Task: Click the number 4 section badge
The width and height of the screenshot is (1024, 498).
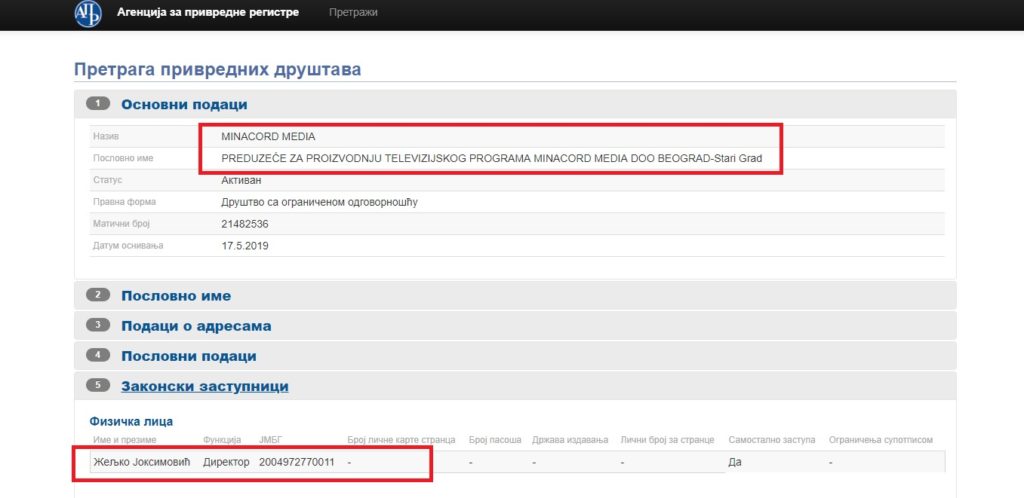Action: [x=98, y=356]
